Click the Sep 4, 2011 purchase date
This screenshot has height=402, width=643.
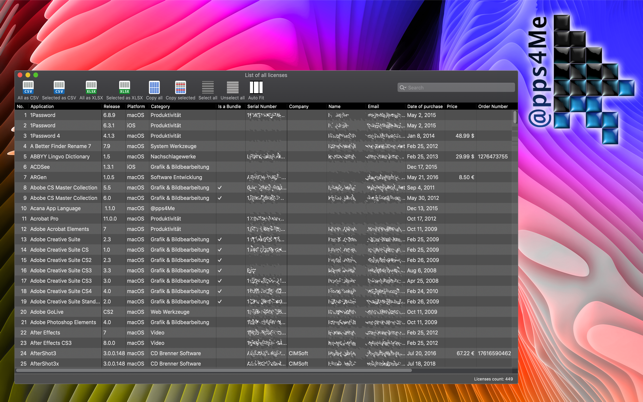point(421,187)
